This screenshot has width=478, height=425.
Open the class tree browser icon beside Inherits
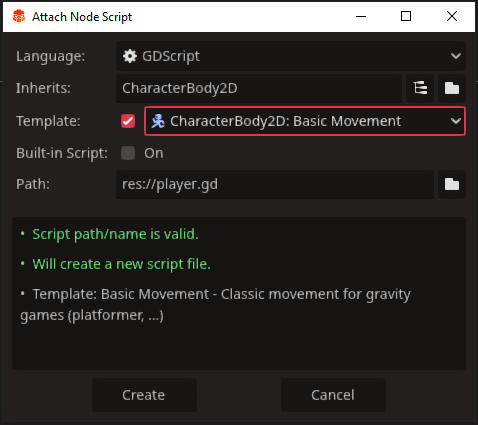pyautogui.click(x=420, y=88)
